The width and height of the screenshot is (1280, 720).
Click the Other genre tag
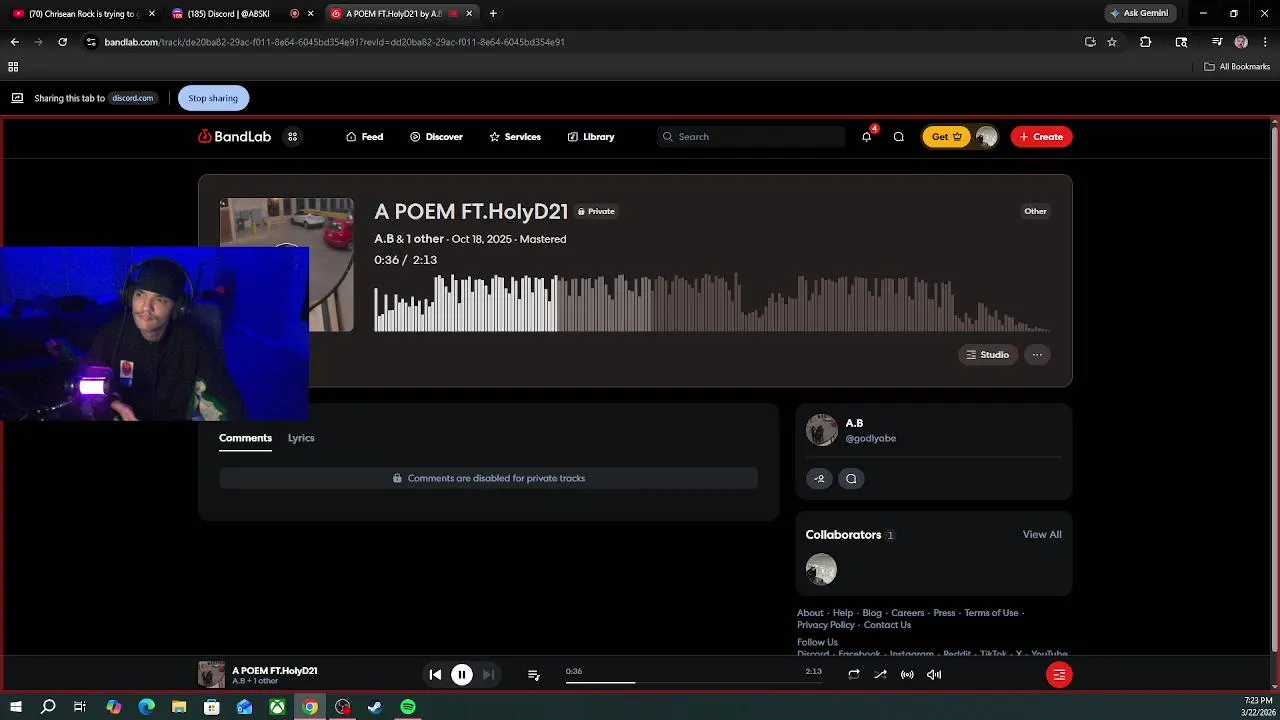click(1035, 211)
